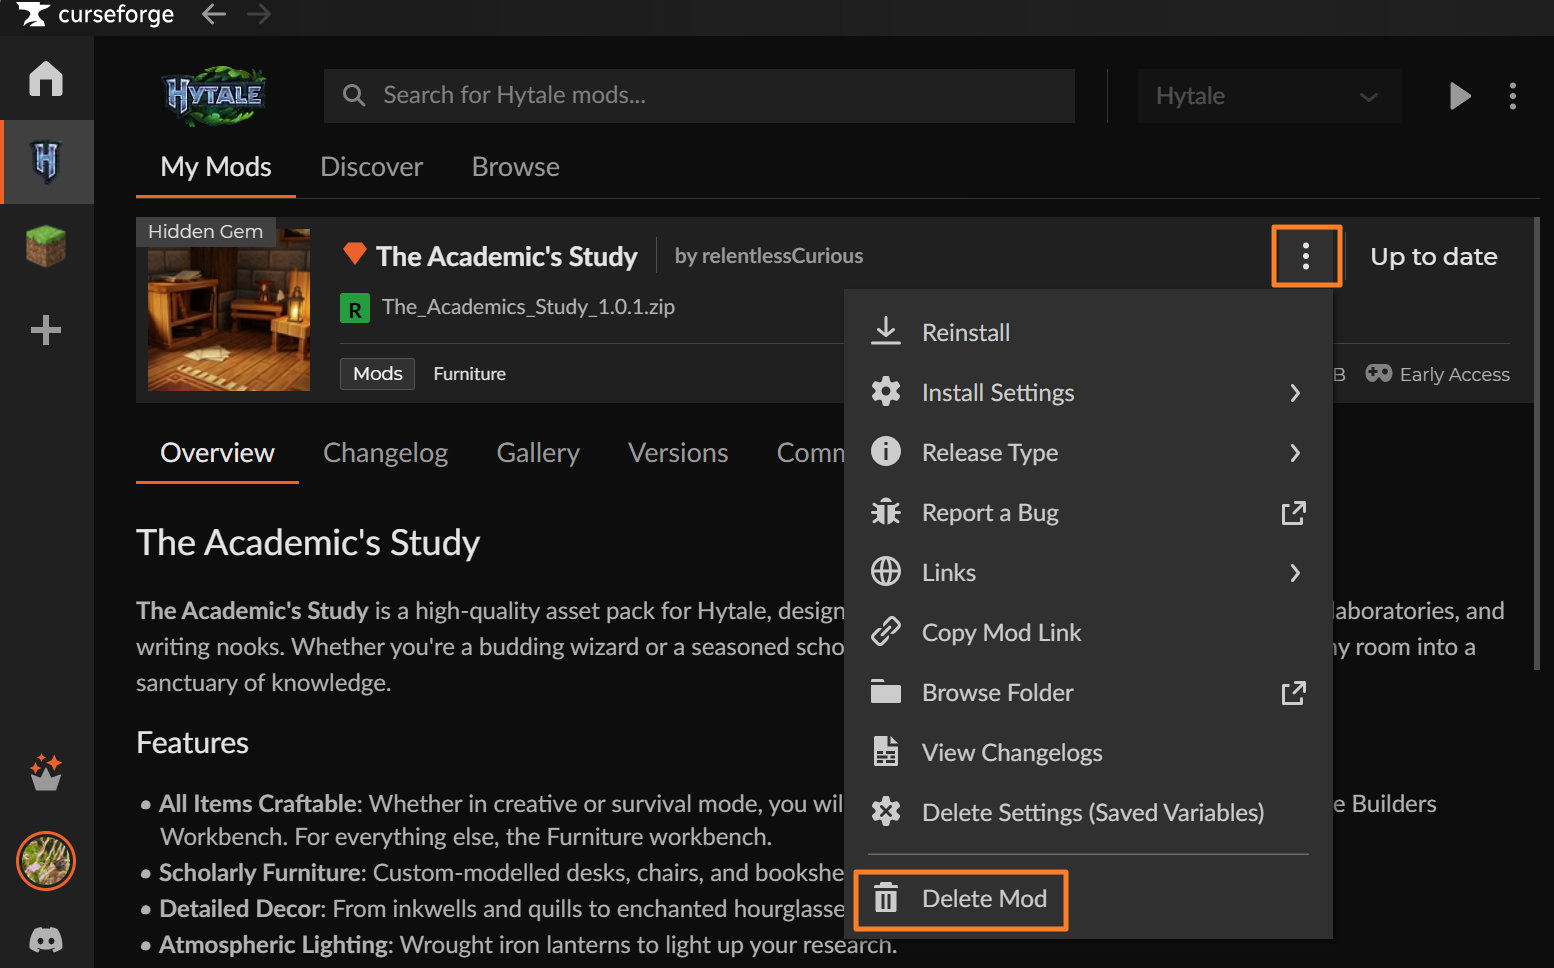Open the crown premium sparkle icon
Viewport: 1554px width, 968px height.
click(46, 772)
